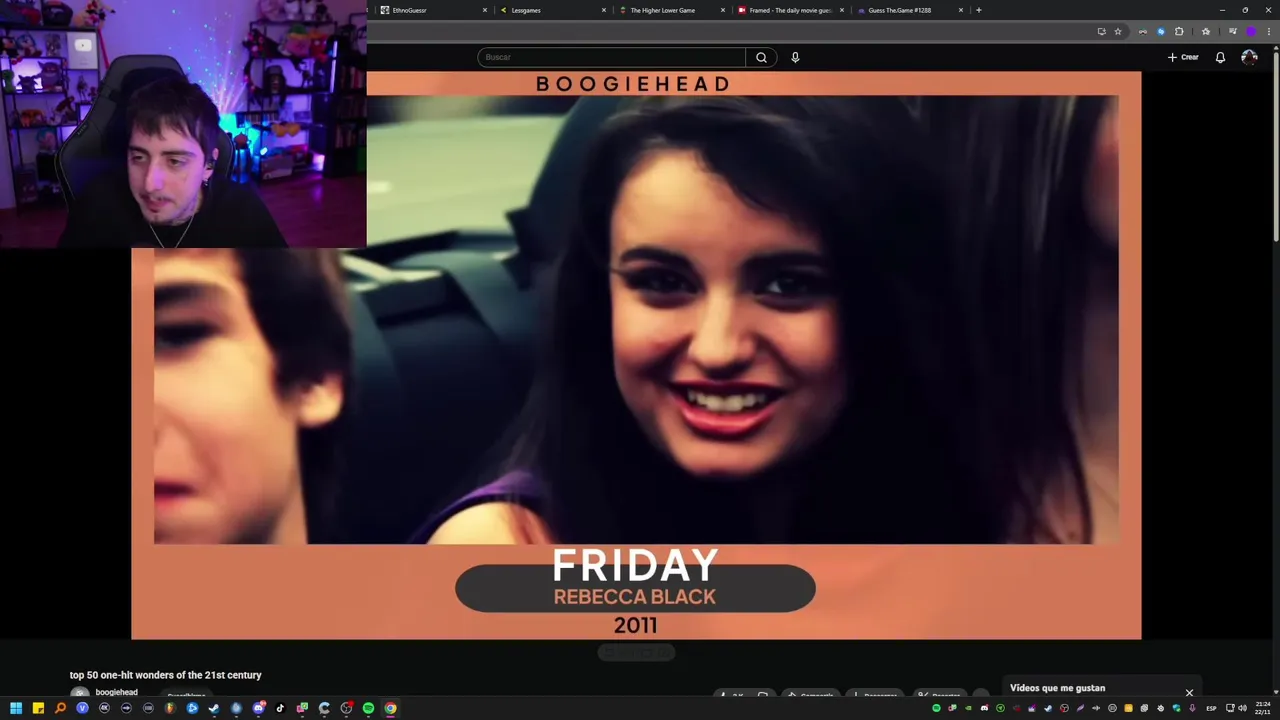This screenshot has height=720, width=1280.
Task: Open the purple V app in taskbar
Action: point(82,708)
